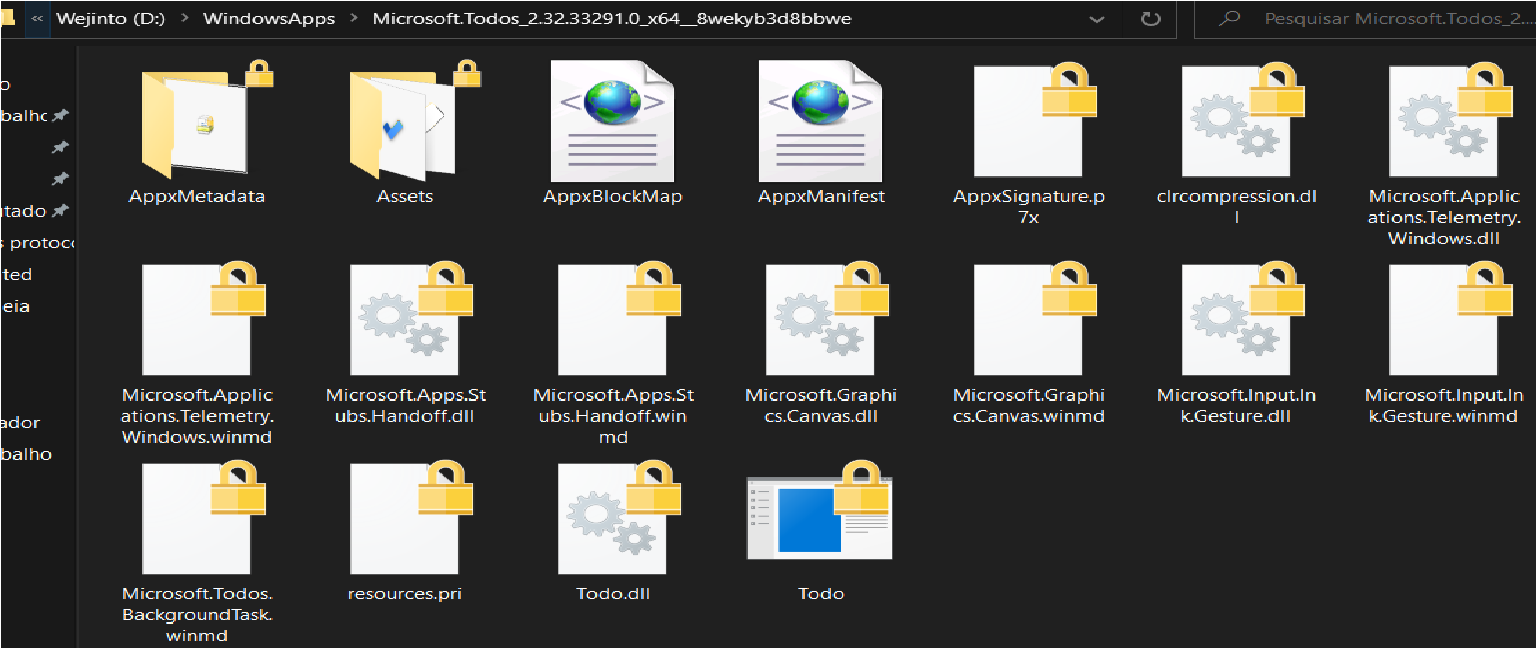Select Microsoft.Input.Ink.Gesture.winmd icon
Screen dimensions: 1536x648
point(1451,318)
